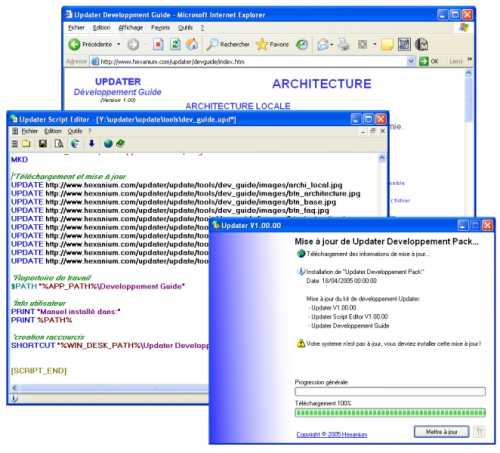
Task: Click the Mail envelope icon in Internet Explorer
Action: pos(323,44)
